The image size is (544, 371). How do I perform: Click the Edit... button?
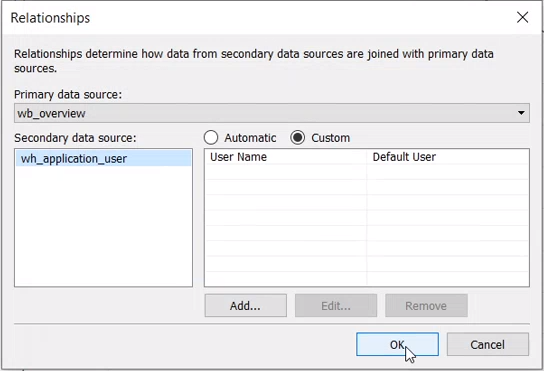pos(336,306)
